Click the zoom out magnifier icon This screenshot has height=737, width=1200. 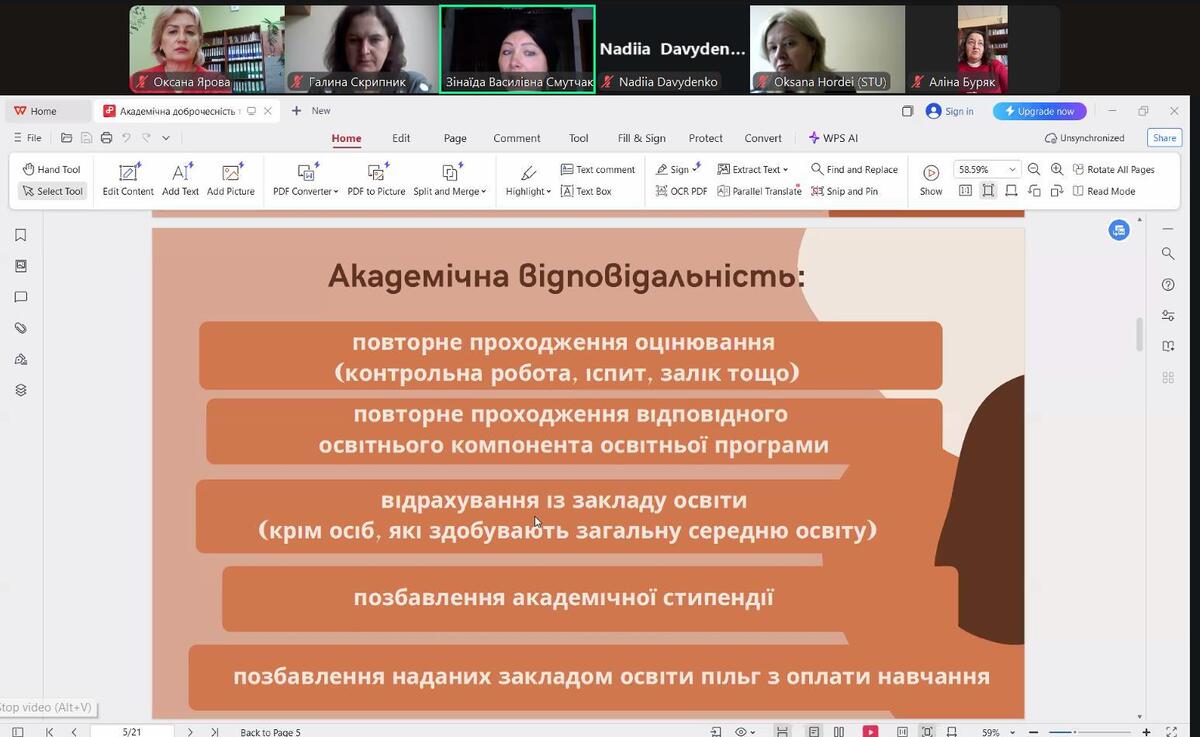[1034, 170]
